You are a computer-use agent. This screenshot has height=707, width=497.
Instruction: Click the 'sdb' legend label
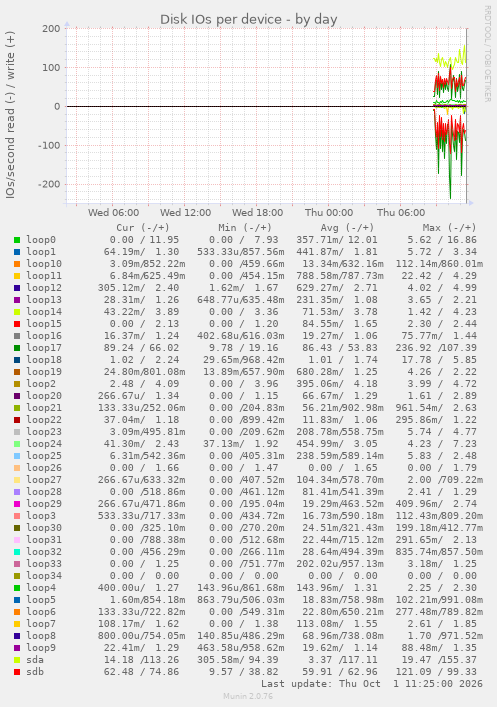35,672
